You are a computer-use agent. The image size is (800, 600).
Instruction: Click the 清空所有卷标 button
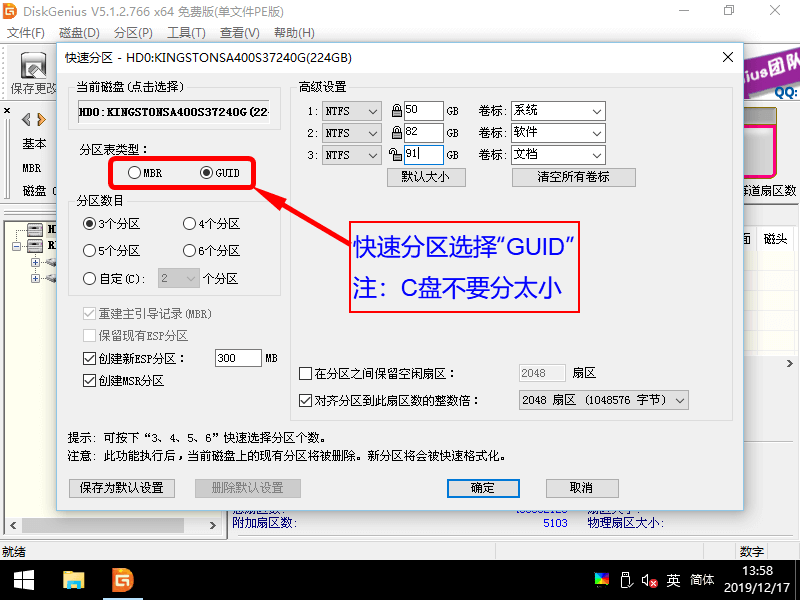click(573, 177)
